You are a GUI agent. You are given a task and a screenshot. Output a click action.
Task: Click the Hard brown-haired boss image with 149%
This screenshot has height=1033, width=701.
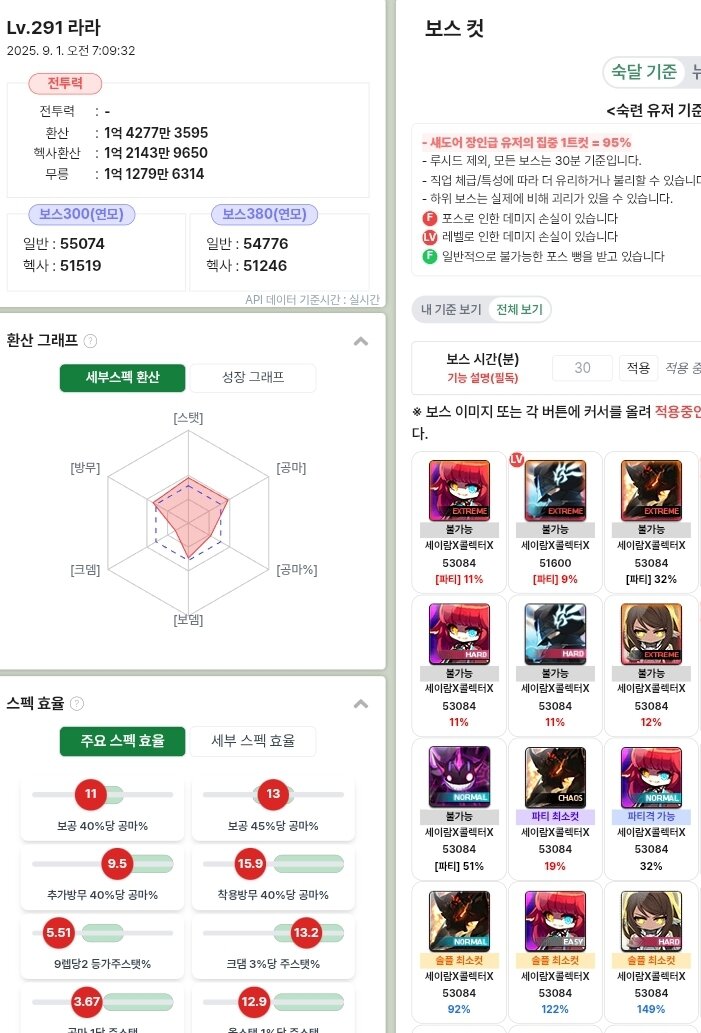(x=652, y=921)
